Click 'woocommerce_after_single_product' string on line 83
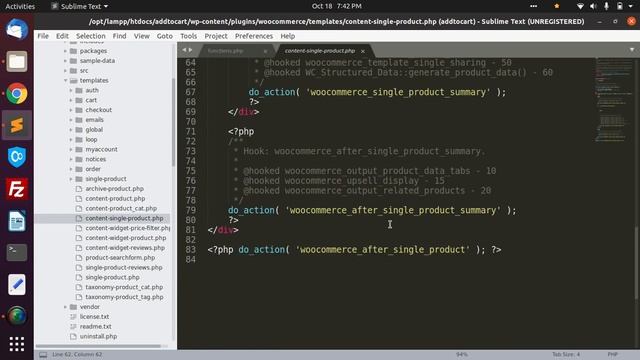Image resolution: width=640 pixels, height=360 pixels. tap(382, 249)
